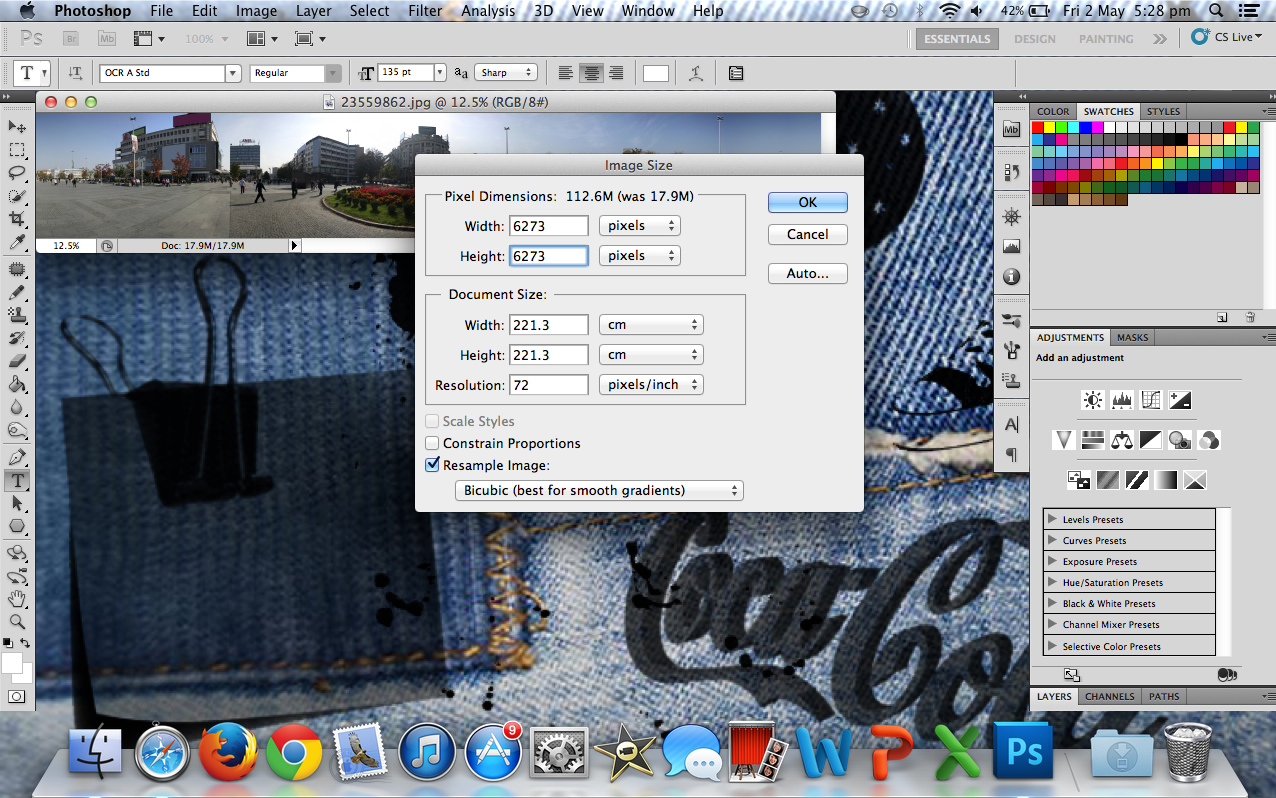Click OK in the Image Size dialog
This screenshot has height=798, width=1276.
tap(807, 202)
